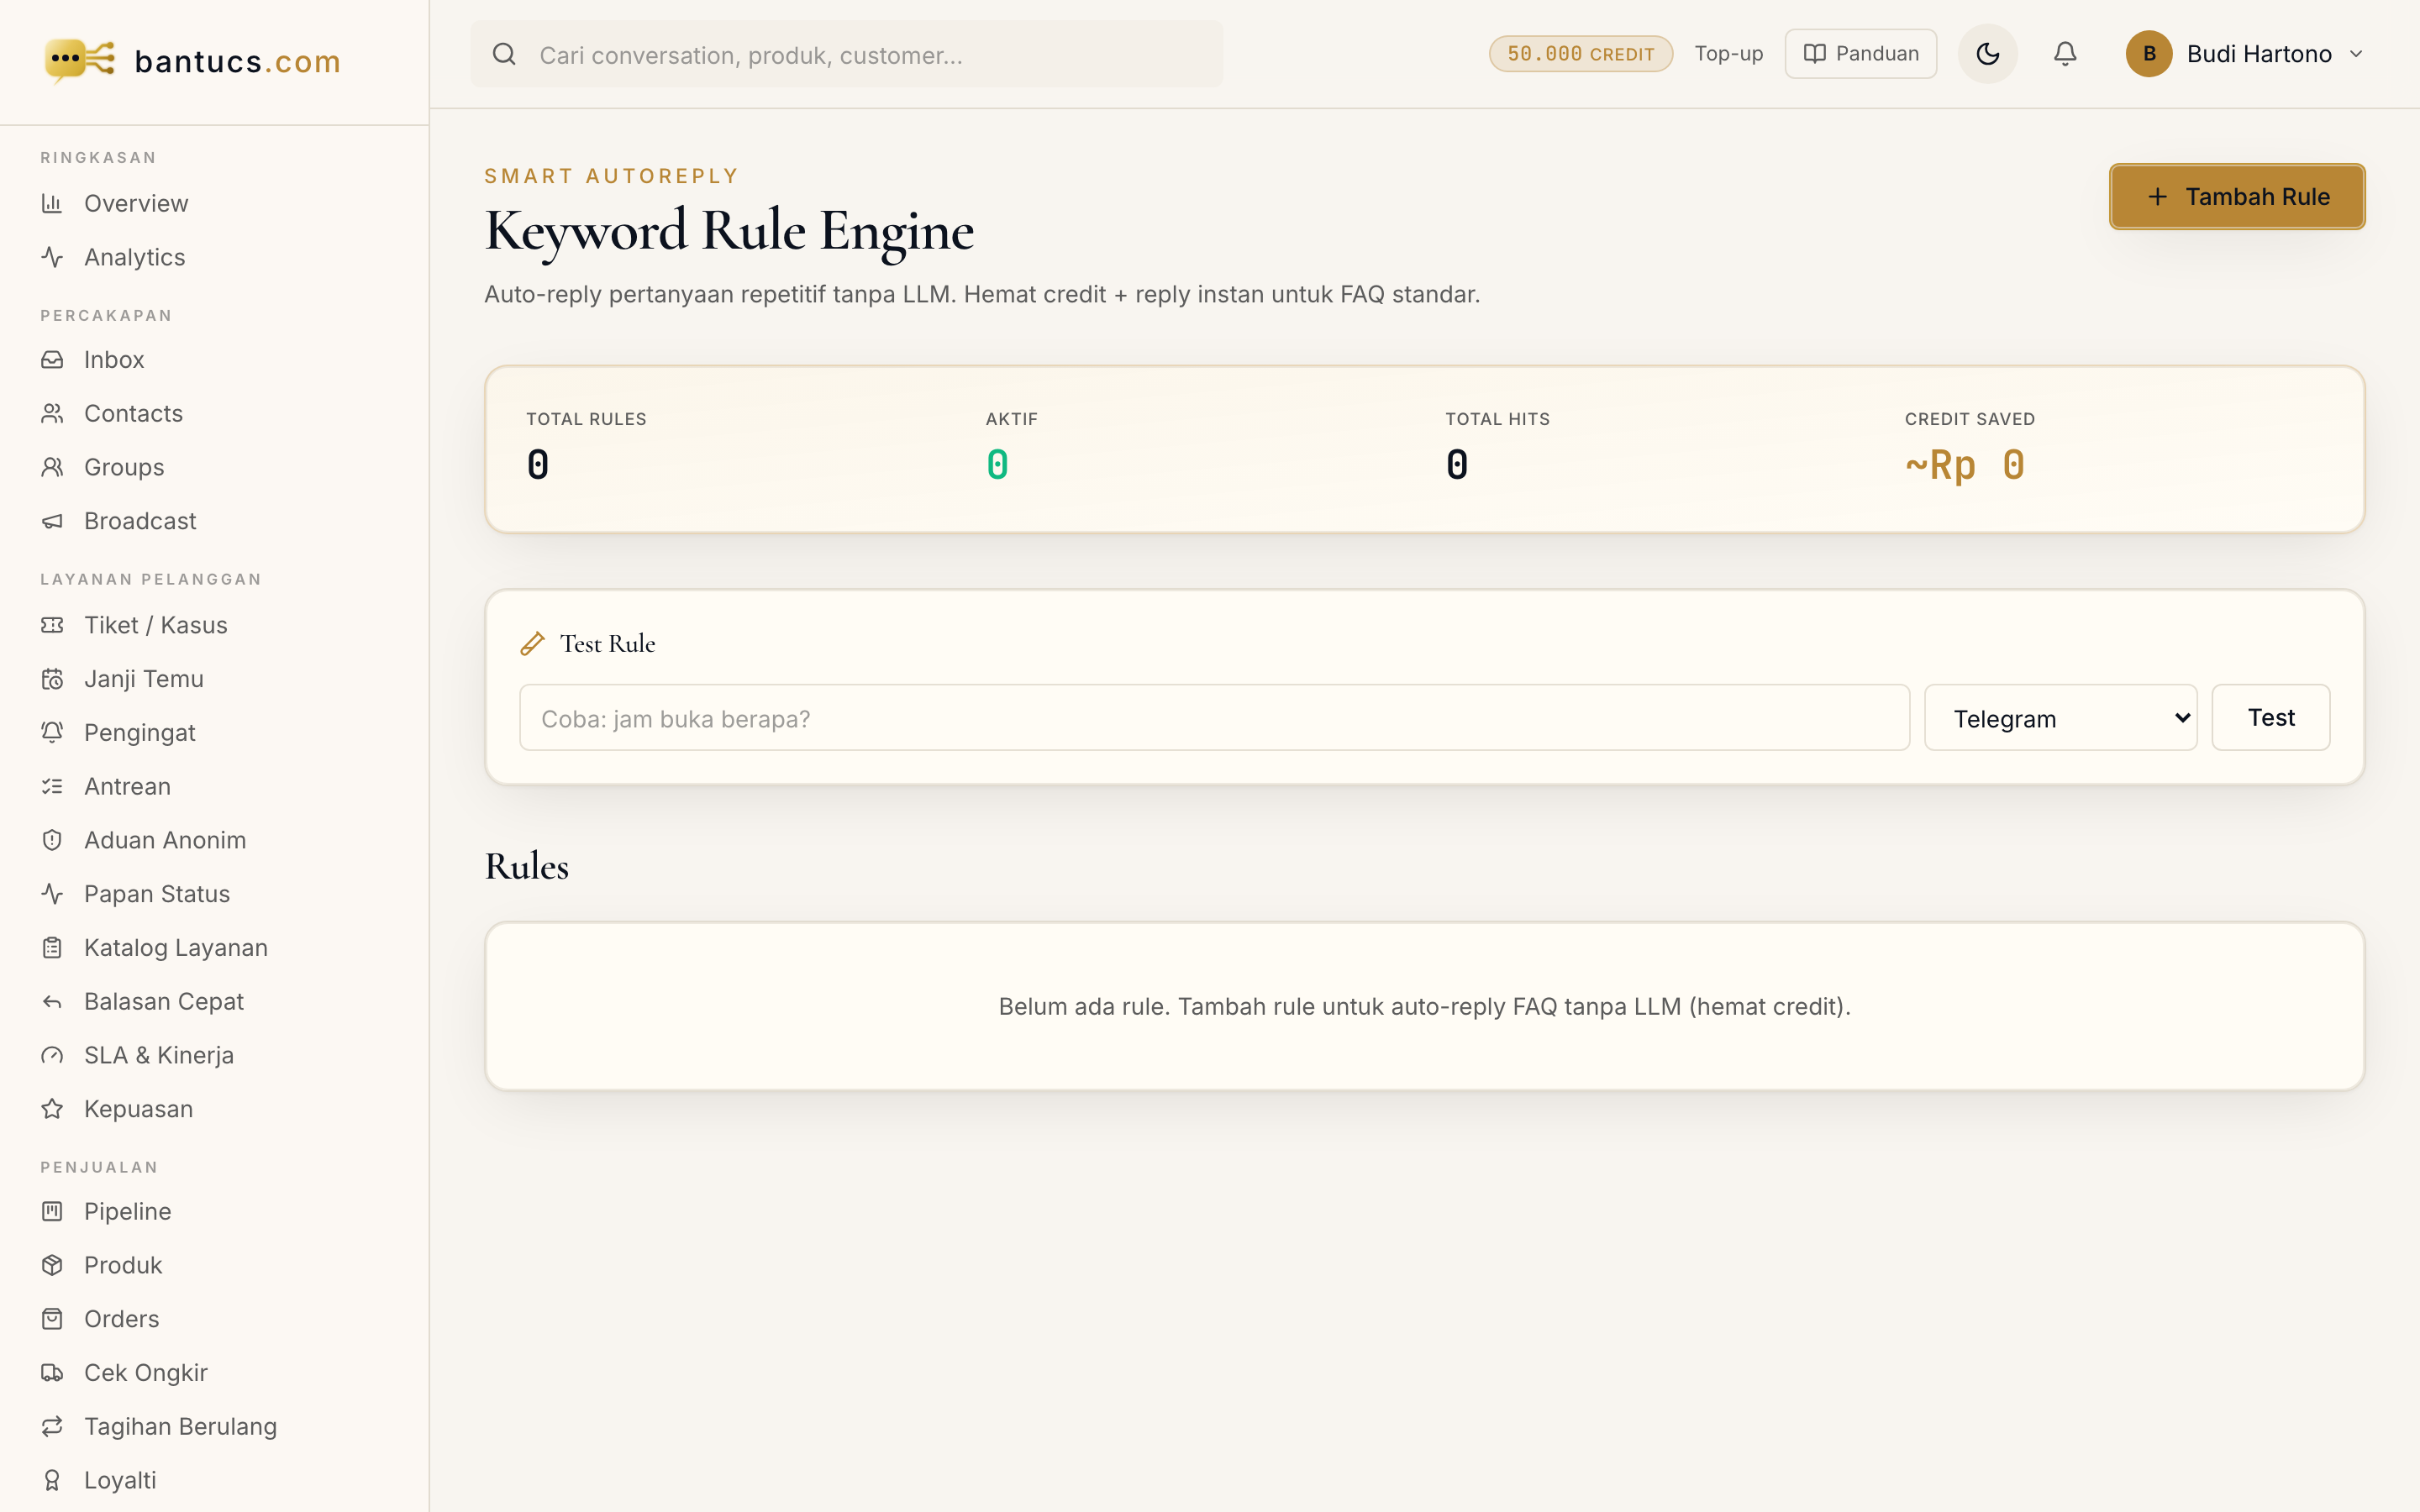Screen dimensions: 2420x1512
Task: Open Orders shopping bag icon
Action: [52, 1319]
